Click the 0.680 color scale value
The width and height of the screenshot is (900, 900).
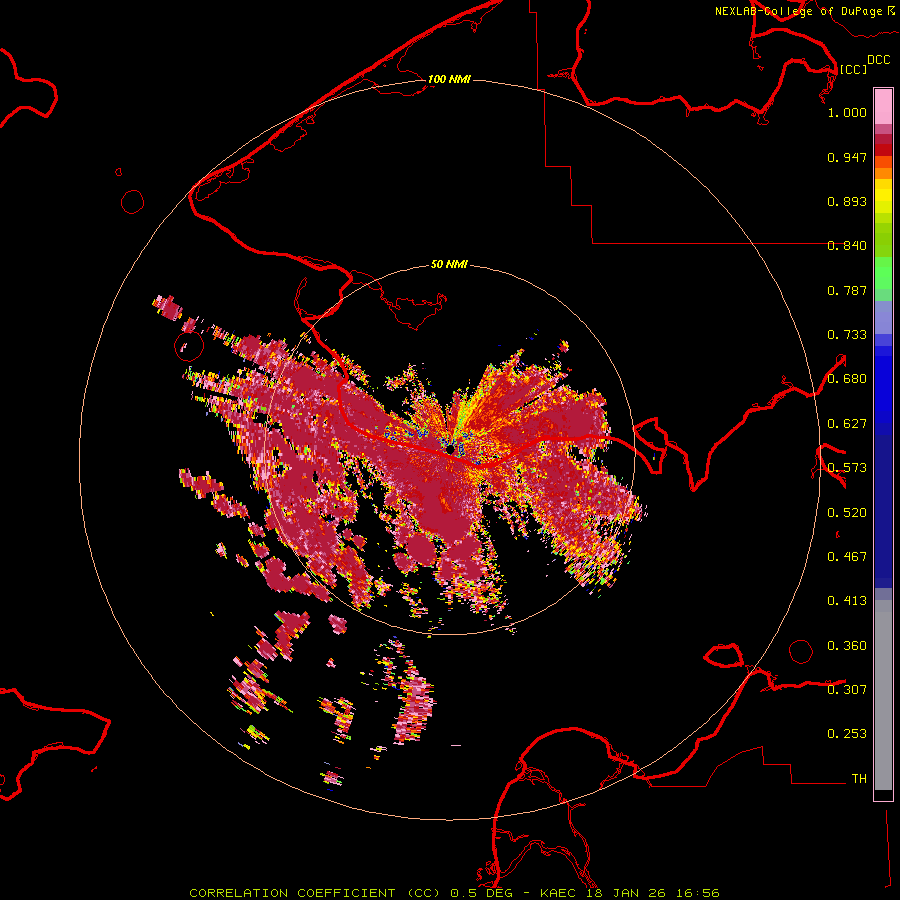click(x=847, y=379)
